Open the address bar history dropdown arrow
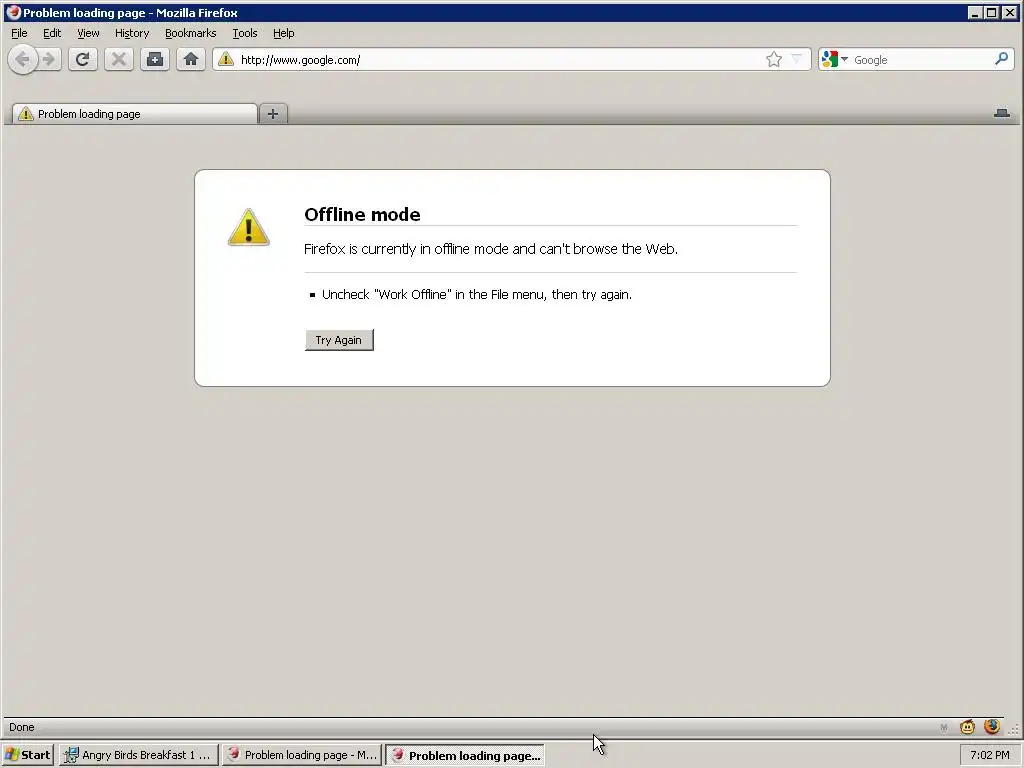This screenshot has height=768, width=1024. pyautogui.click(x=797, y=59)
